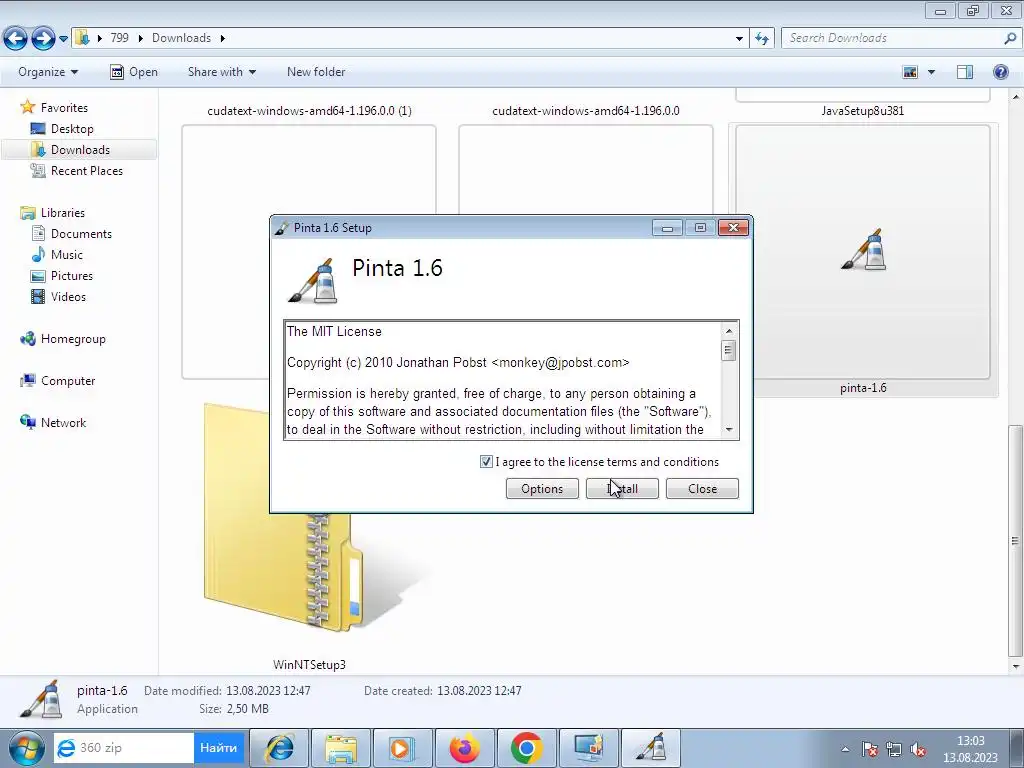
Task: Go forward with the Explorer forward arrow
Action: 43,39
